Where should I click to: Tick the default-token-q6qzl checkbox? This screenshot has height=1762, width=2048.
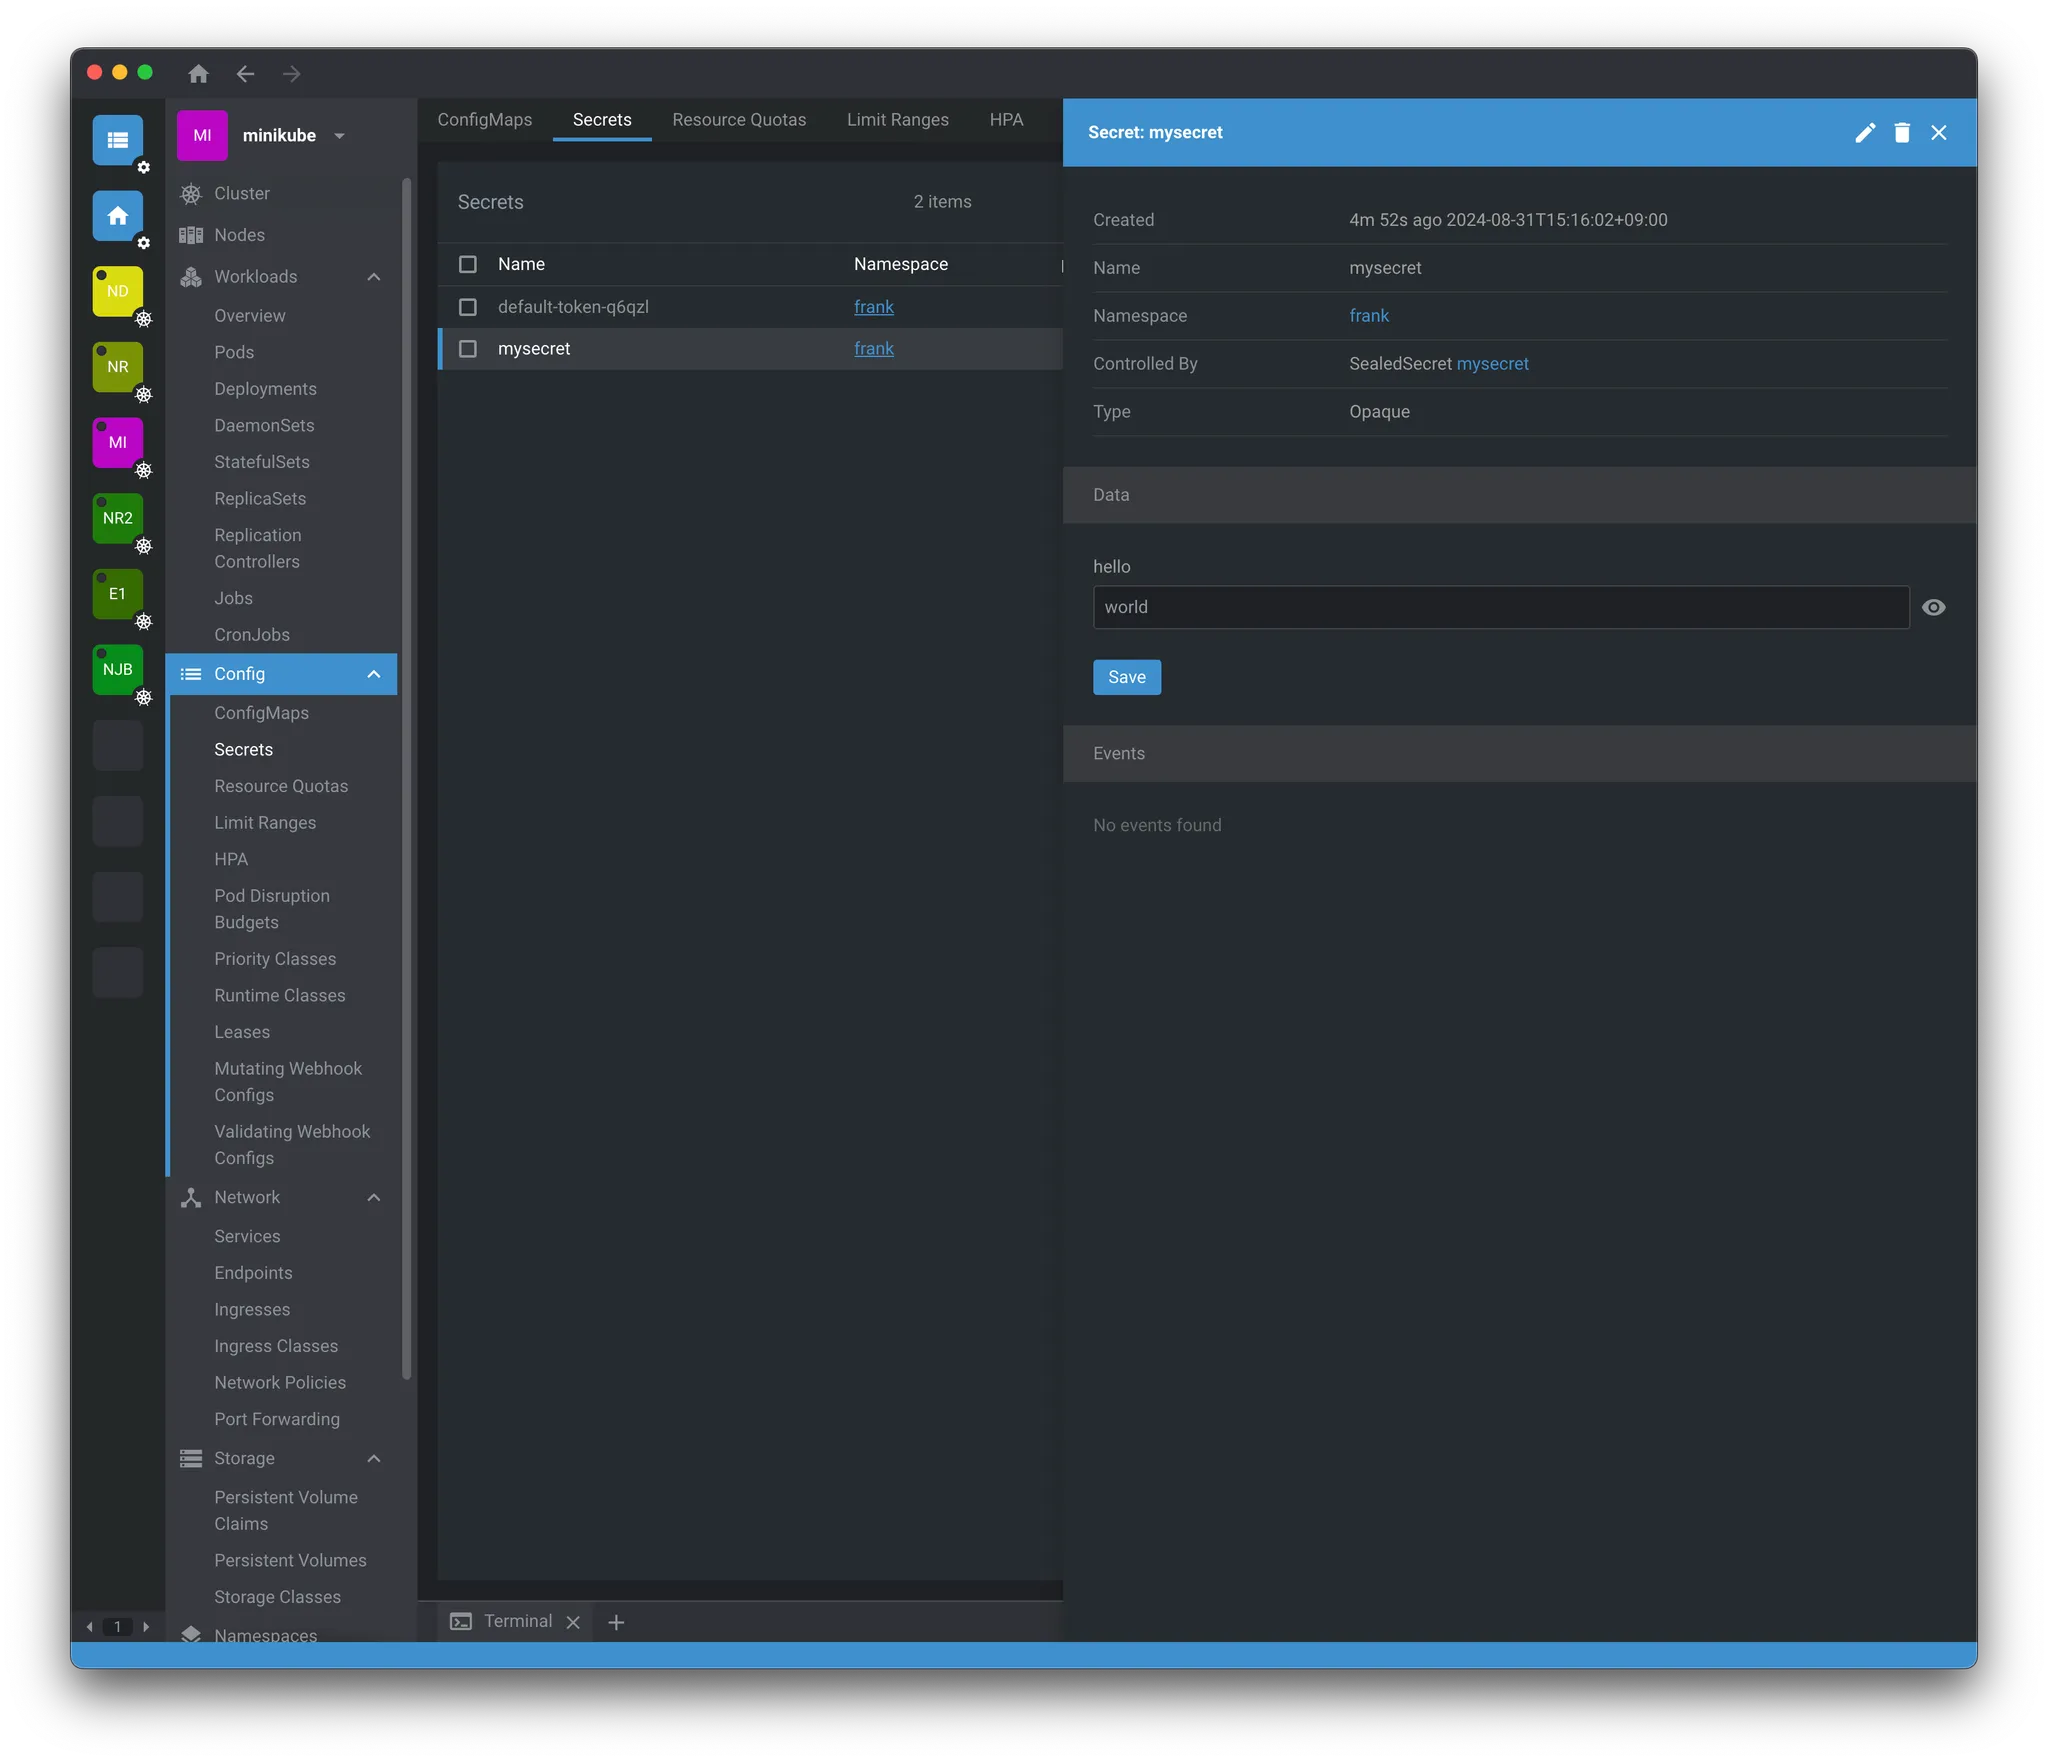click(x=467, y=307)
